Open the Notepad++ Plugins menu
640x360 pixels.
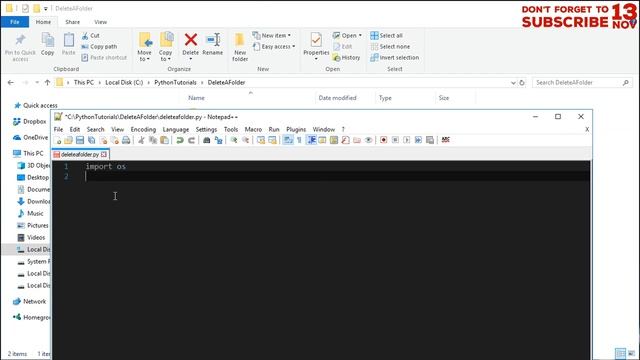click(x=296, y=129)
